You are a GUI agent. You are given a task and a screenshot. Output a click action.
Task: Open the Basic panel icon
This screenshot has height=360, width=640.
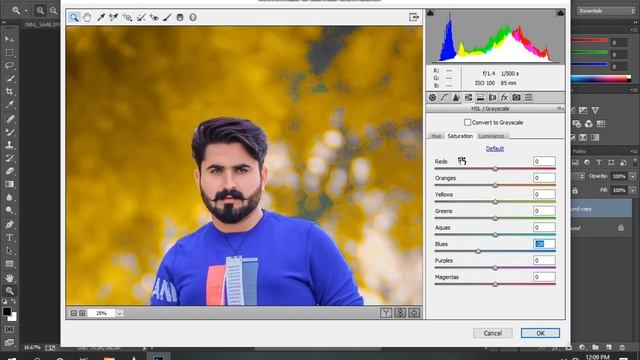click(432, 97)
